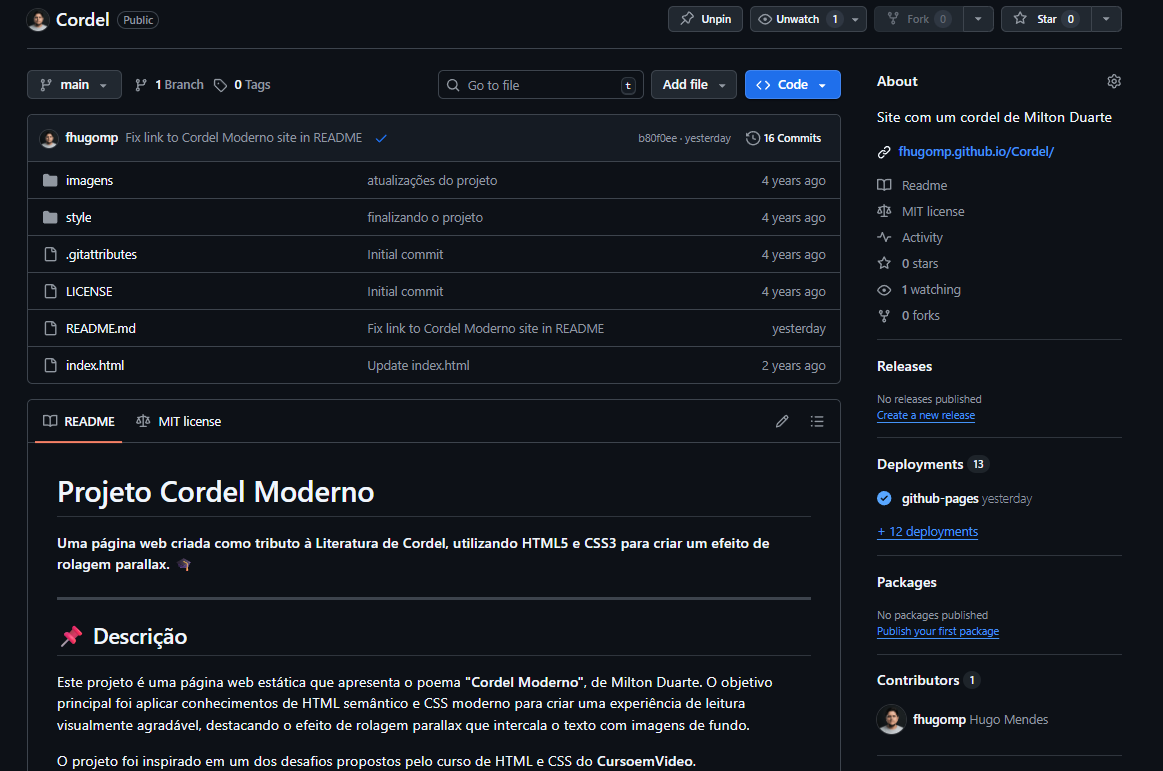Click the Go to file search field
1163x771 pixels.
540,85
